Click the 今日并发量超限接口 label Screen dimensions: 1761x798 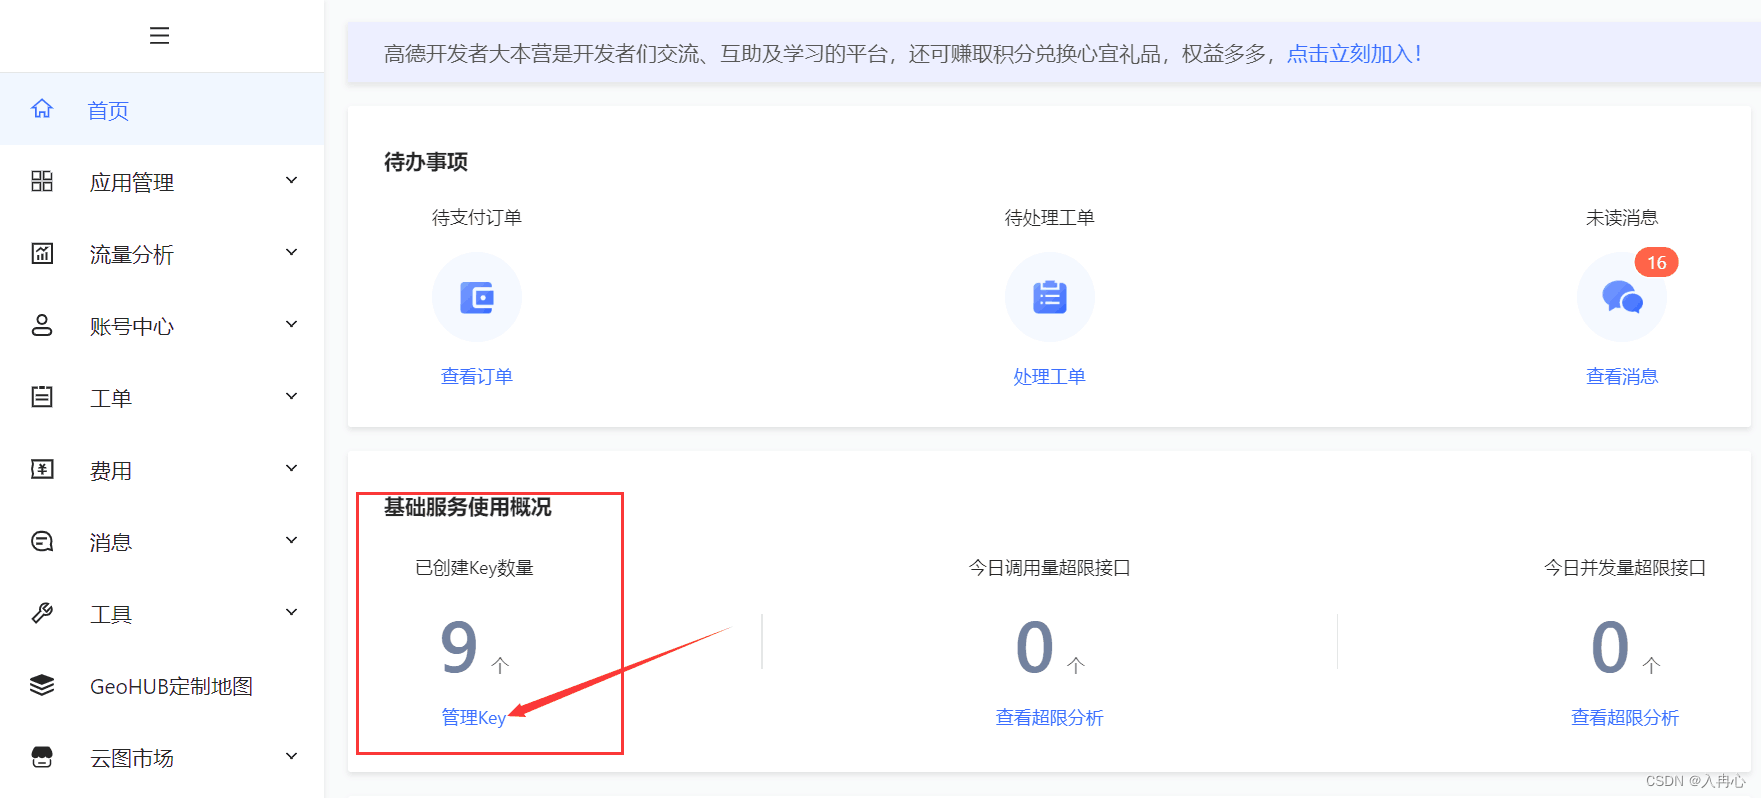point(1625,567)
